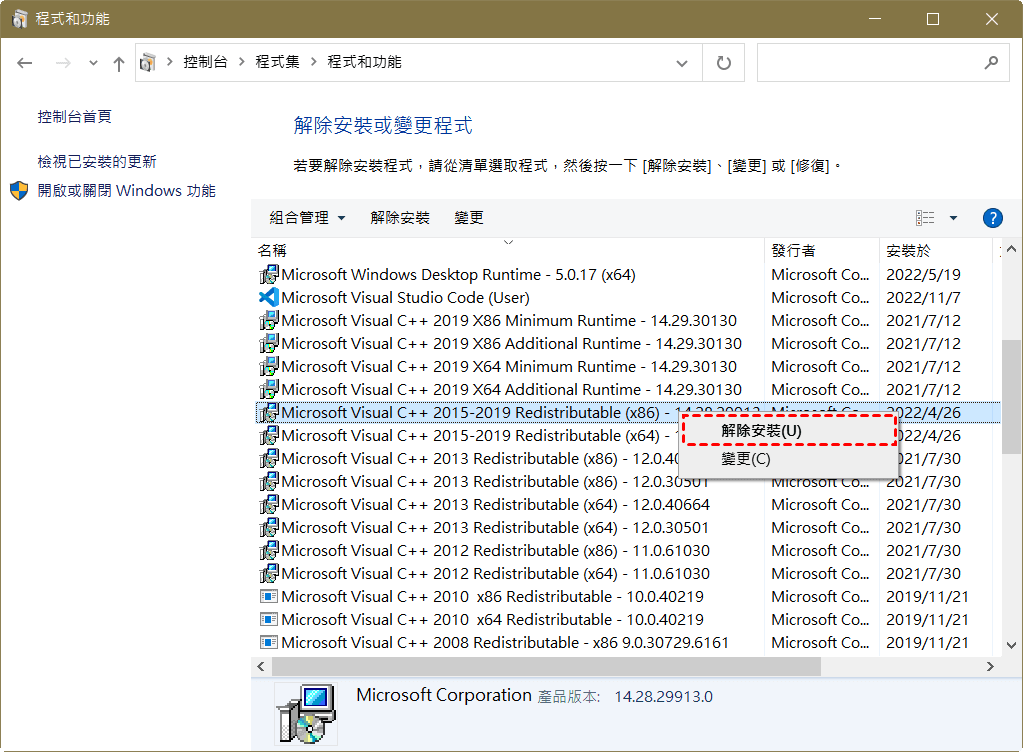Go back with the left arrow
Image resolution: width=1023 pixels, height=752 pixels.
click(x=25, y=63)
